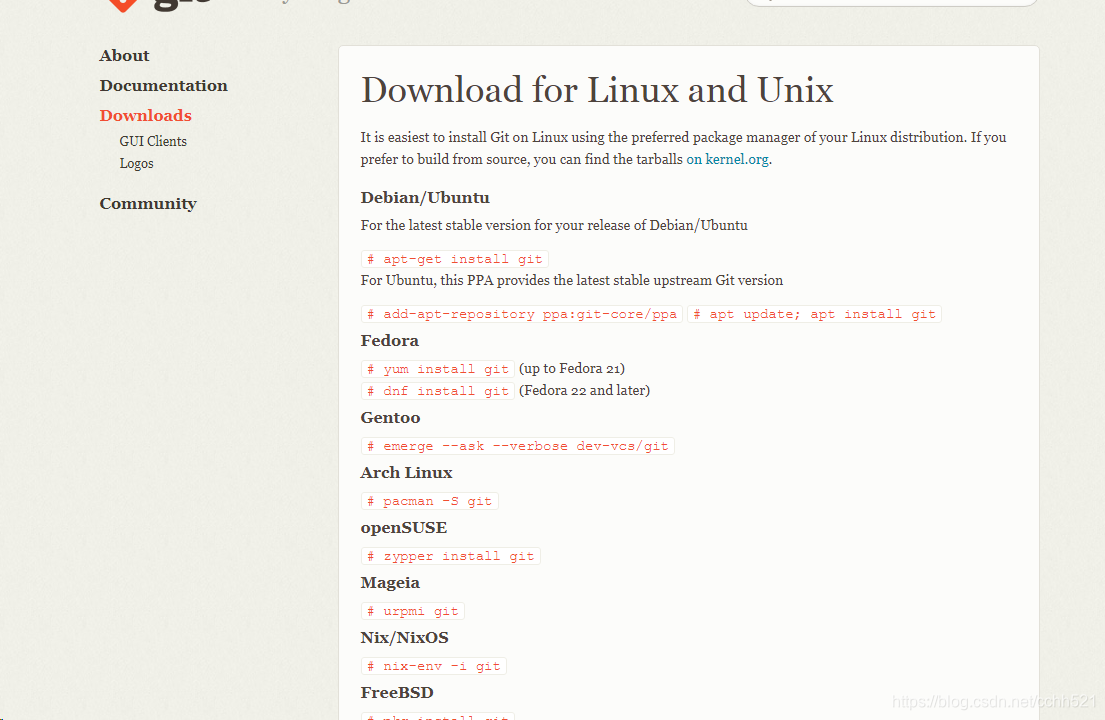This screenshot has width=1105, height=720.
Task: Click the Debian/Ubuntu section heading
Action: pos(425,198)
